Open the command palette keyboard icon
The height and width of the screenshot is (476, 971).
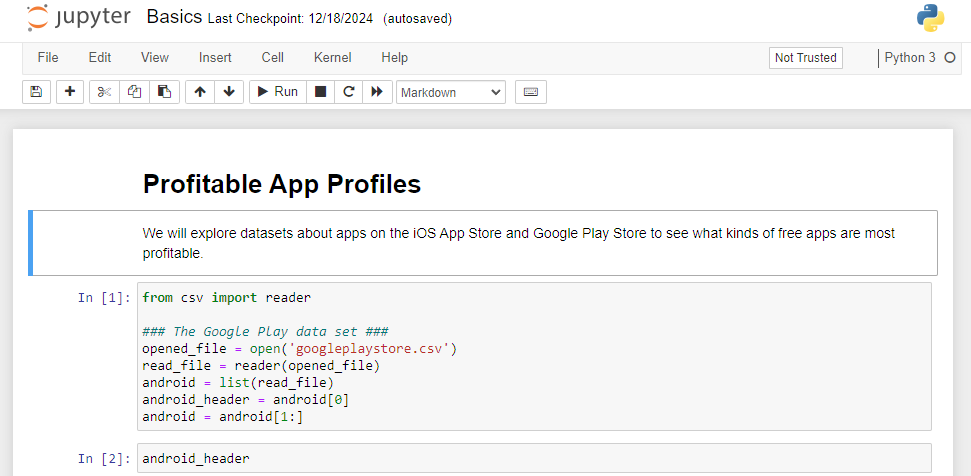[x=531, y=92]
